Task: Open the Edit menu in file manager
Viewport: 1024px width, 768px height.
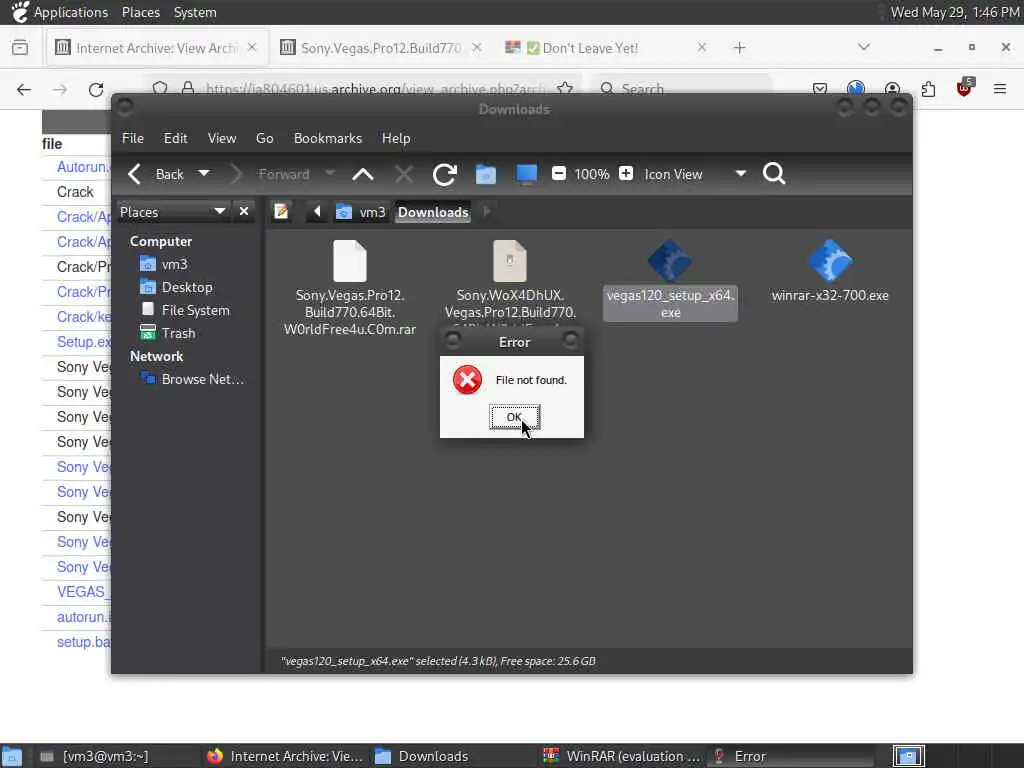Action: click(175, 138)
